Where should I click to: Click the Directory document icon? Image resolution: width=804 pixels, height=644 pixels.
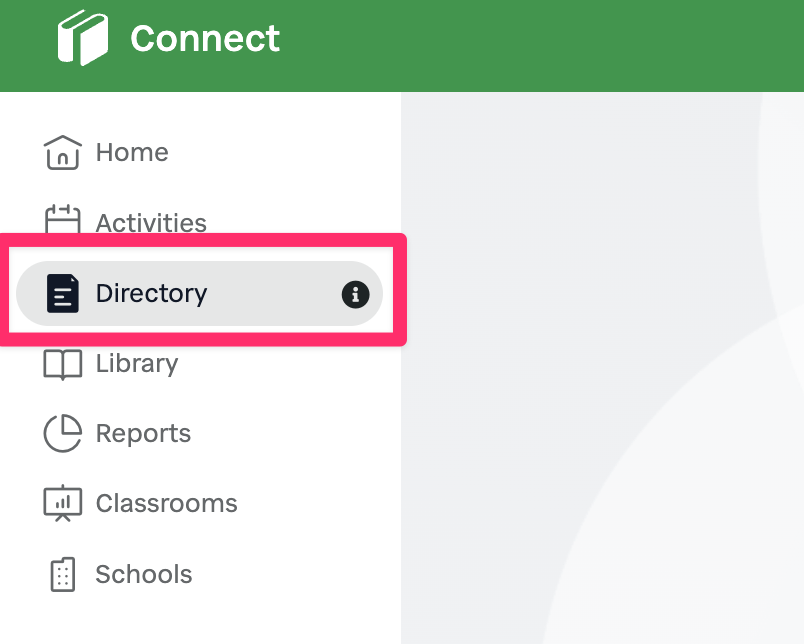(63, 294)
